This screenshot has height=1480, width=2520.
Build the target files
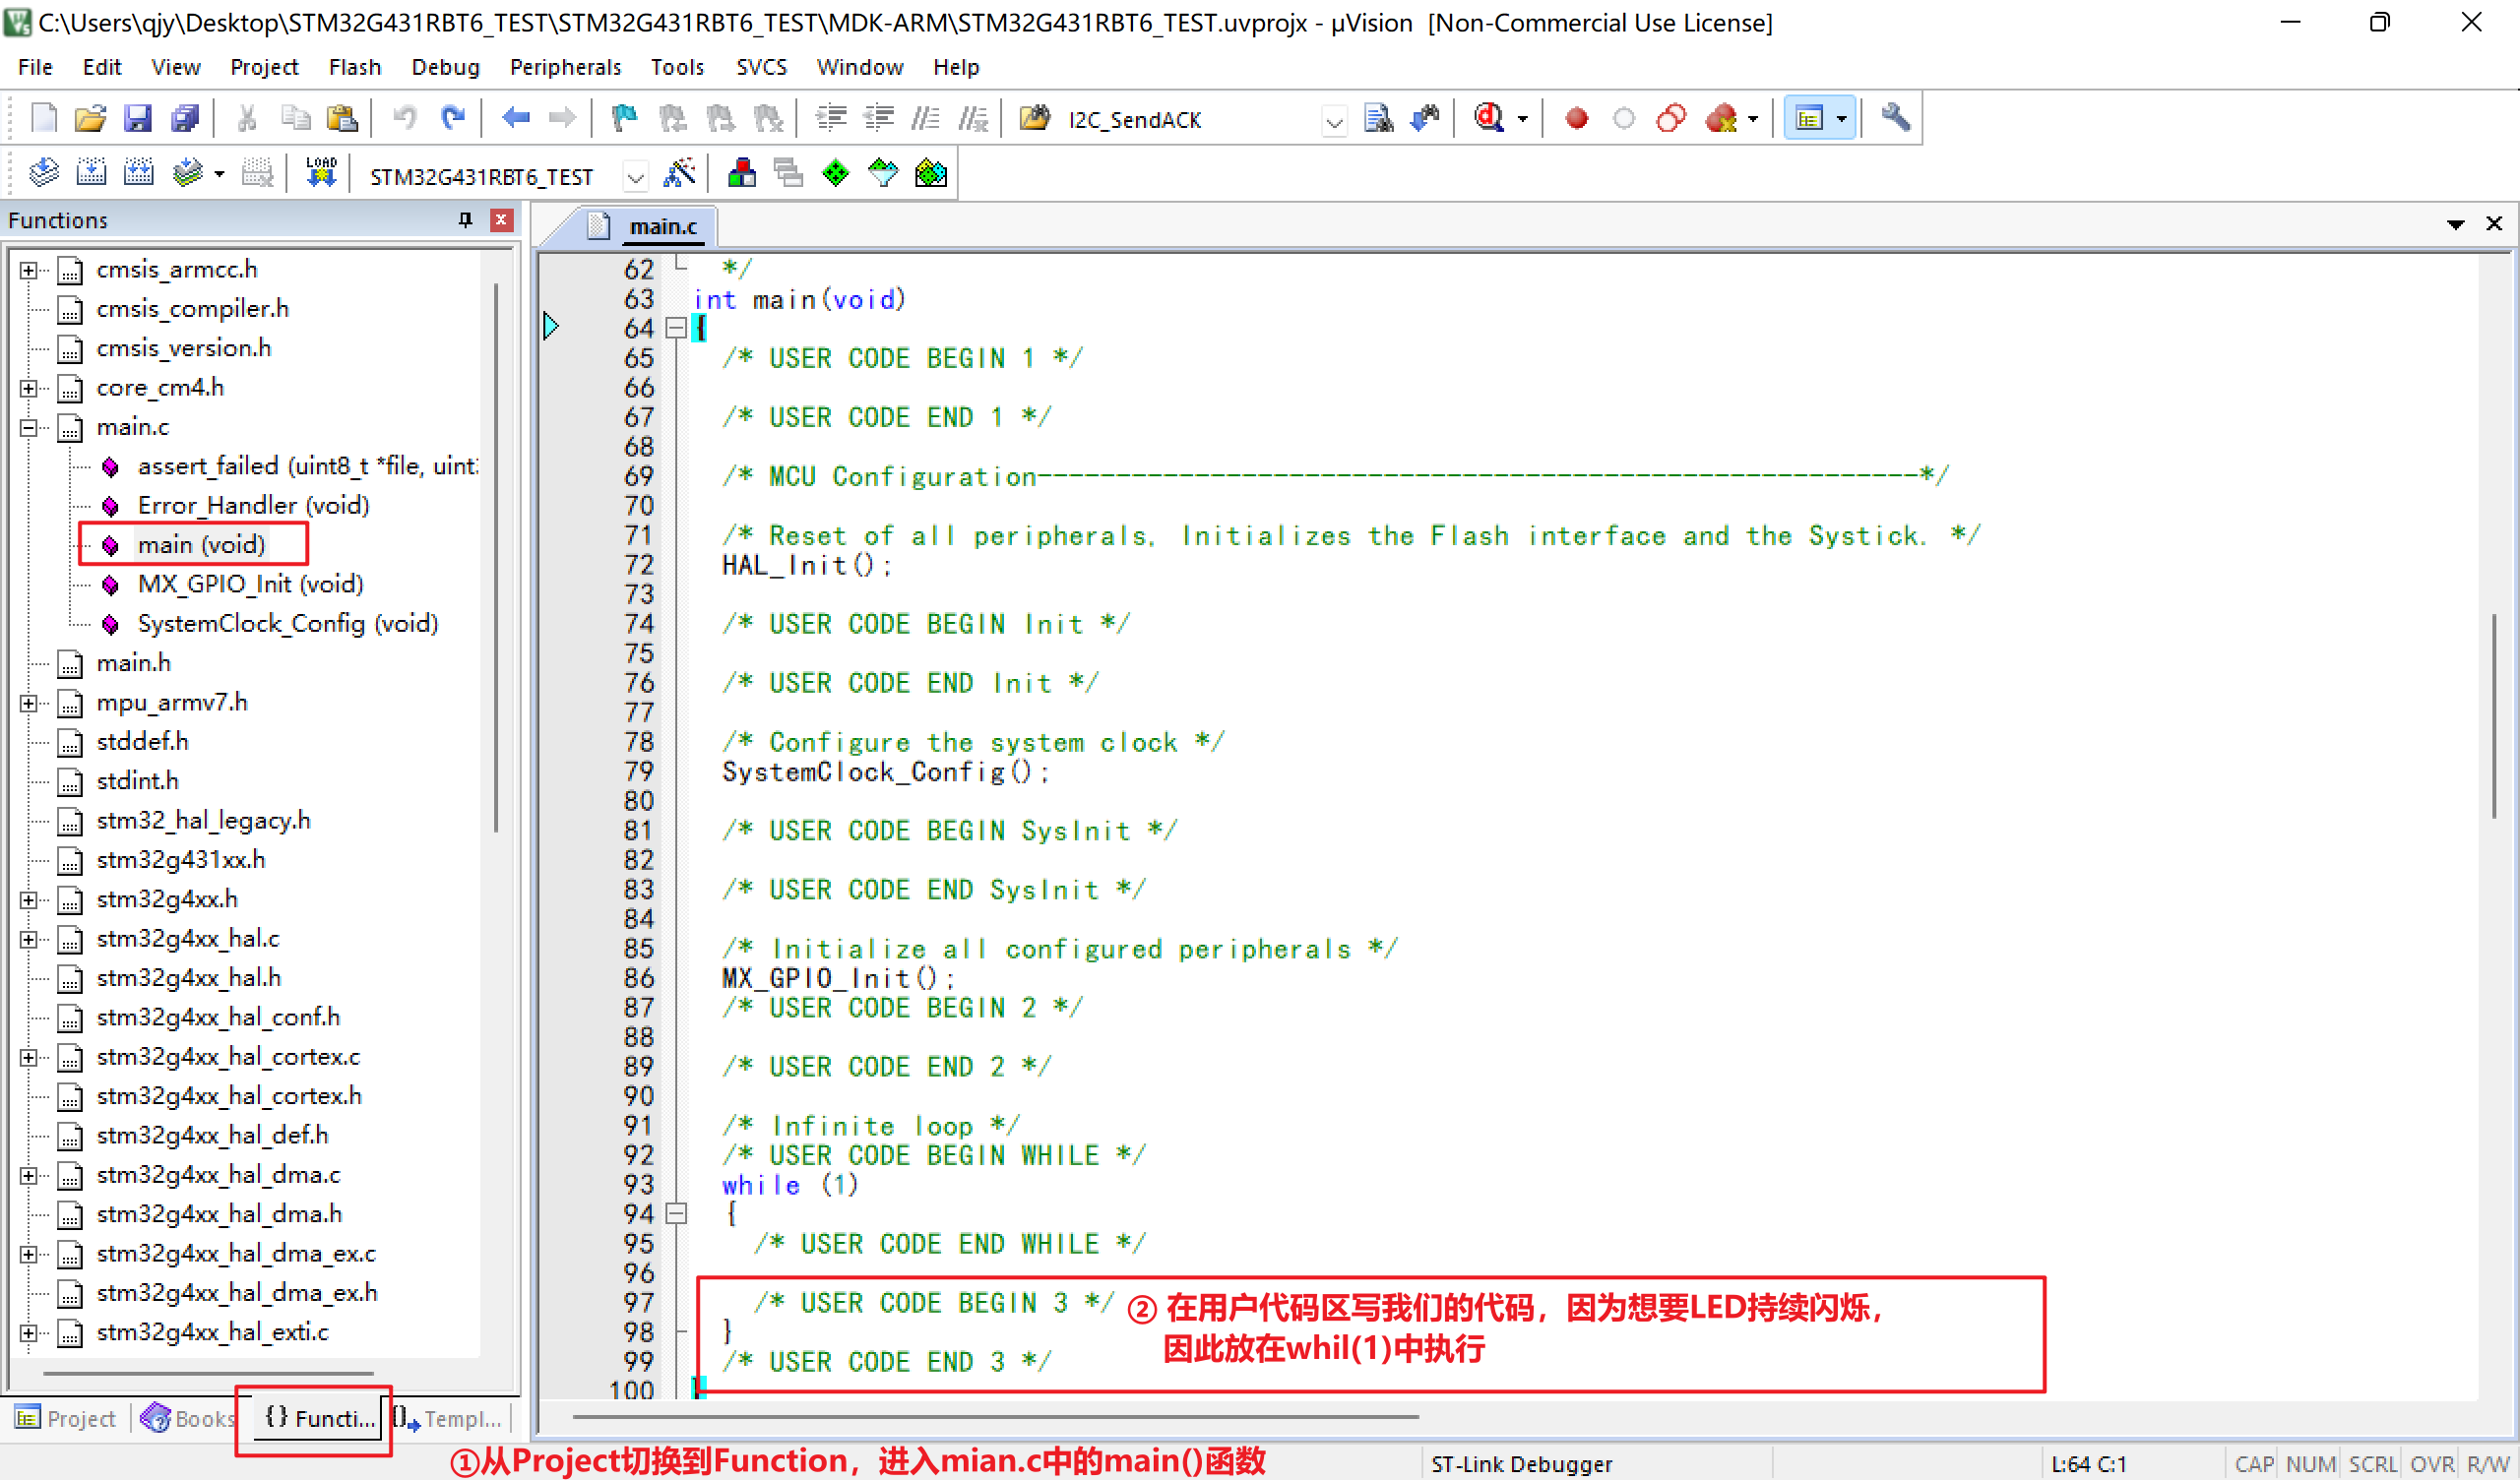click(91, 173)
